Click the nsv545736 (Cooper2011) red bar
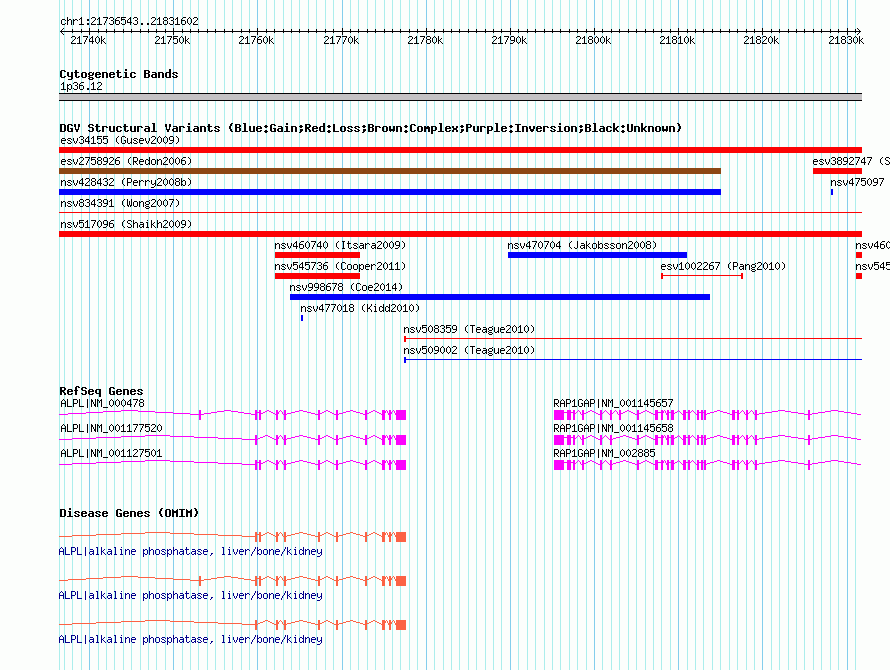890x670 pixels. (x=317, y=276)
